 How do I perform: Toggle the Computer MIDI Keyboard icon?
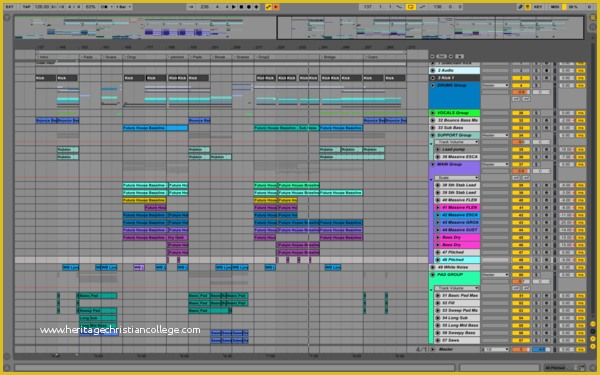[x=527, y=7]
